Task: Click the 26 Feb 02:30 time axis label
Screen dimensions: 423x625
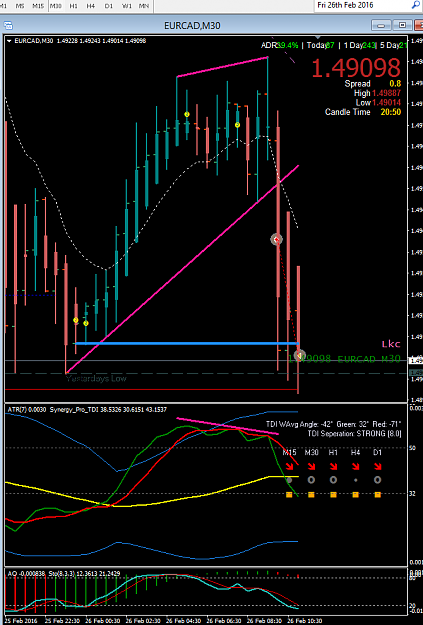Action: 143,621
